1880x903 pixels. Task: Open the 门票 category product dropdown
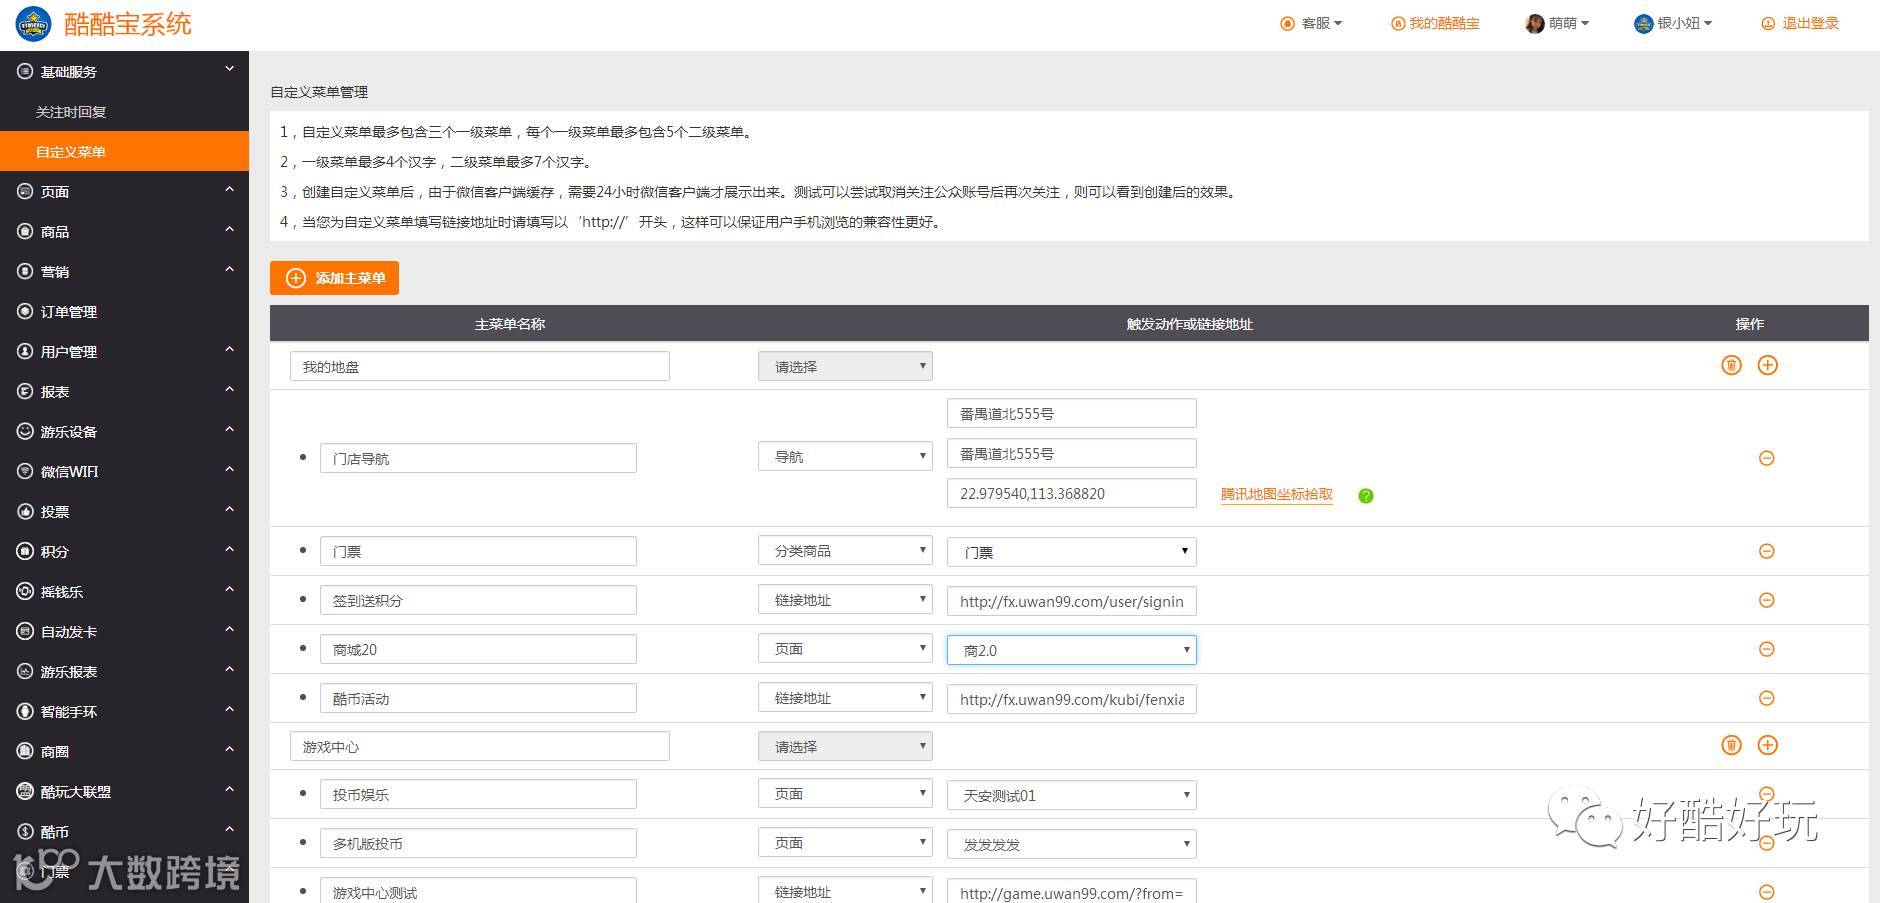1072,552
